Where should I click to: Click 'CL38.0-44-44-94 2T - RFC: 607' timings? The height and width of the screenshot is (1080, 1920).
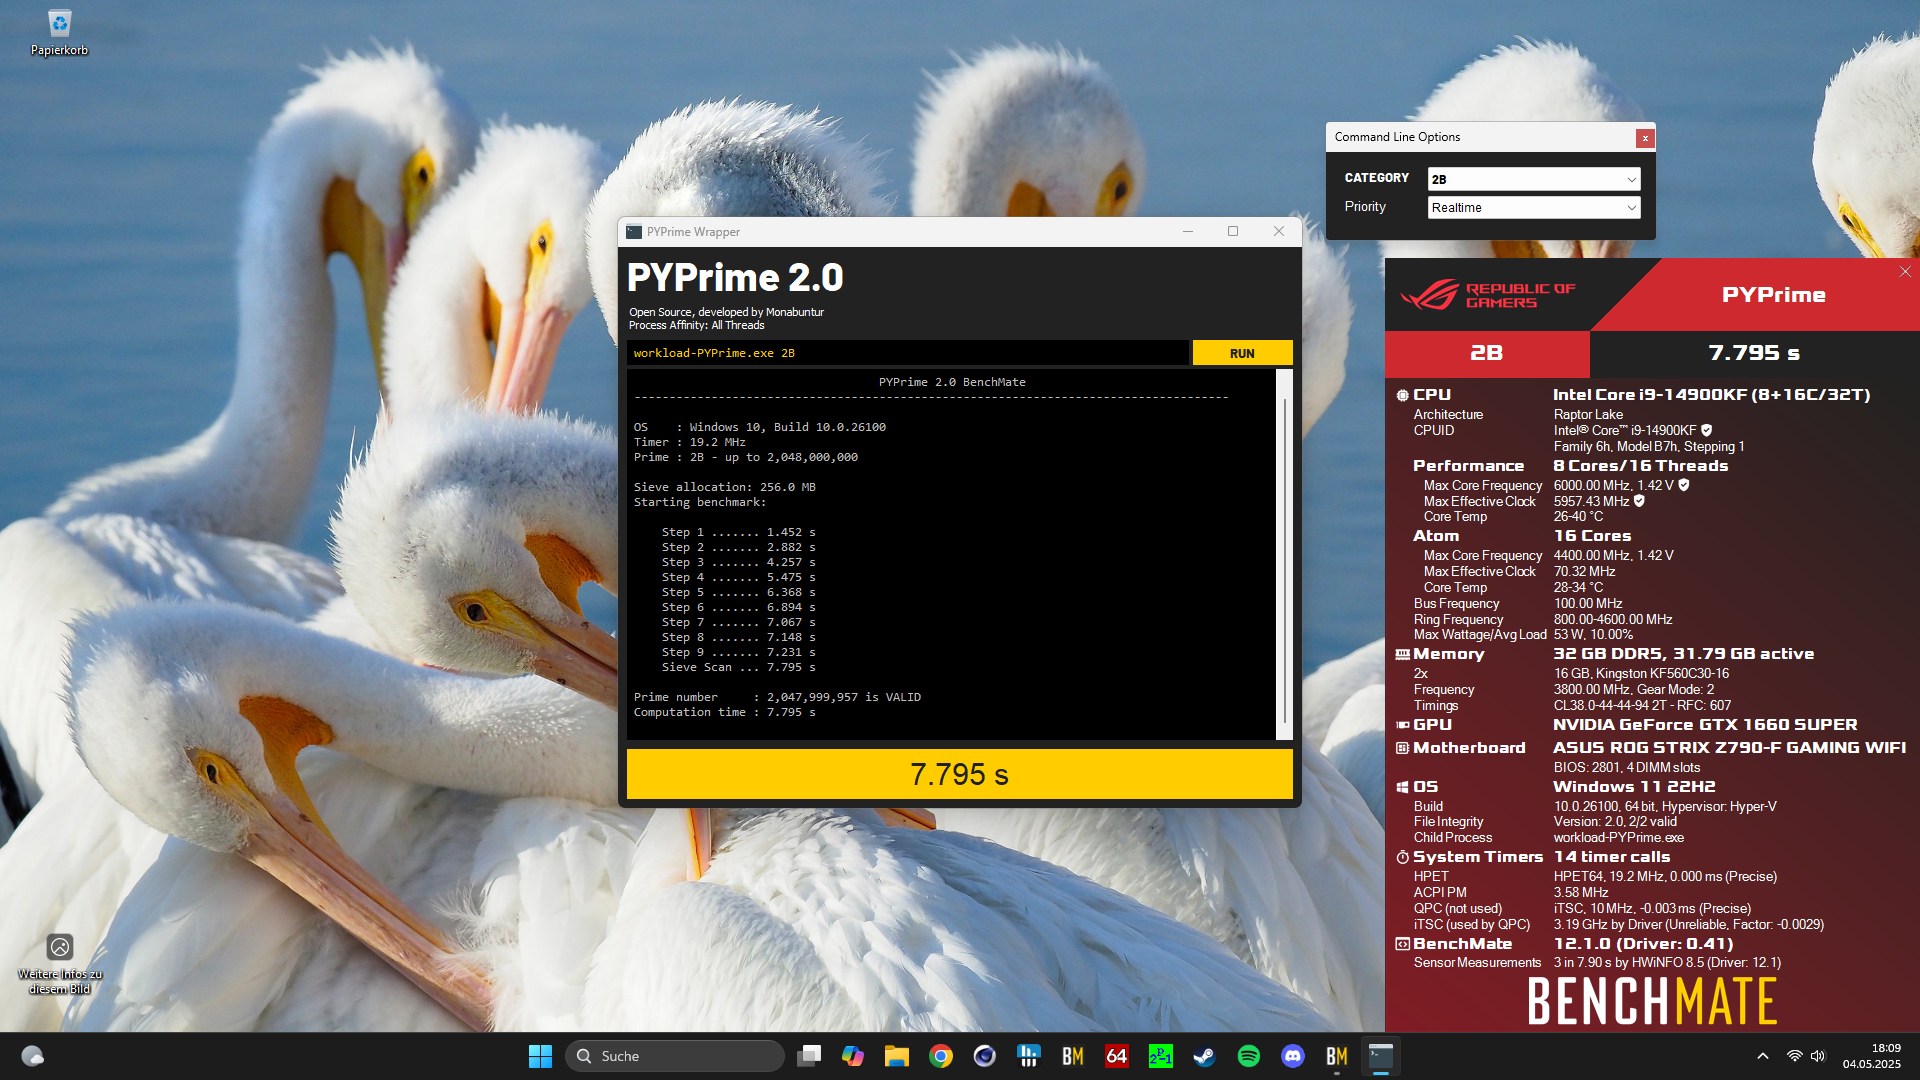click(1642, 705)
